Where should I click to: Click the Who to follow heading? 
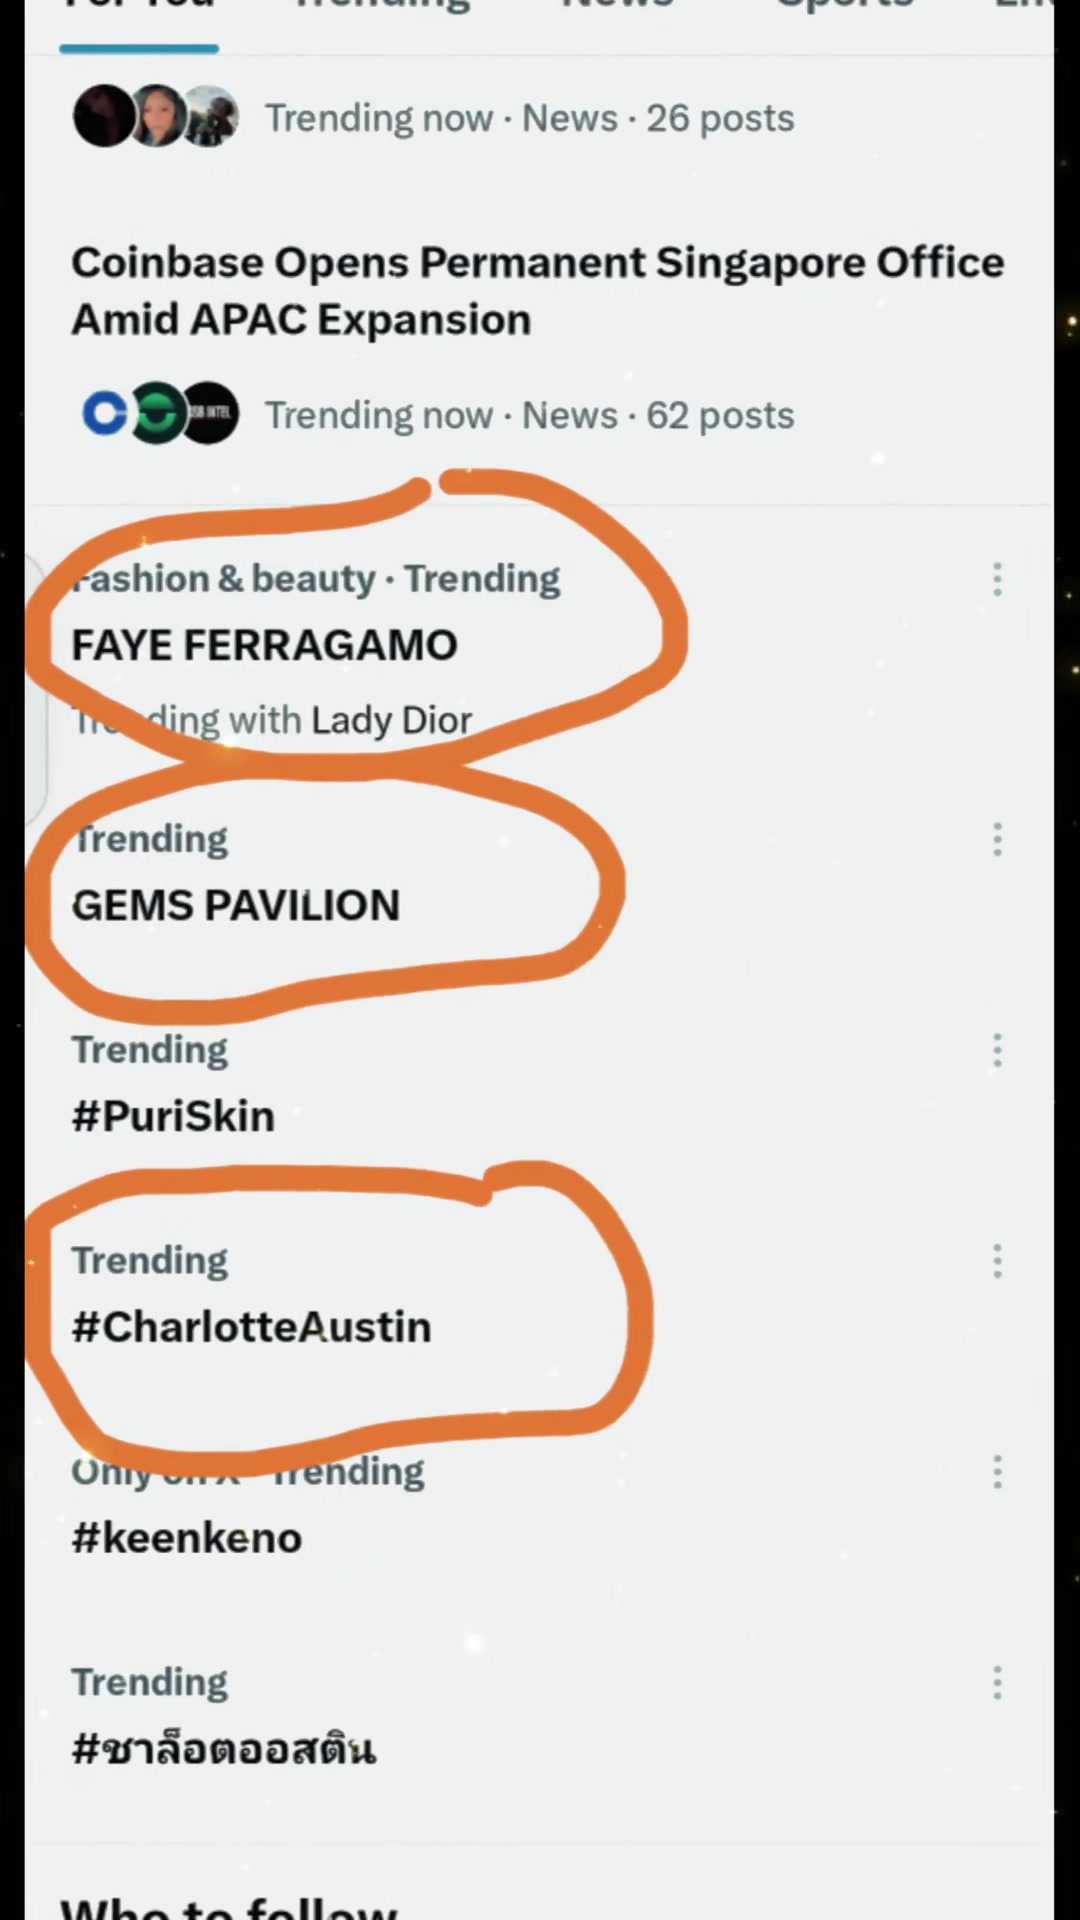(x=229, y=1905)
